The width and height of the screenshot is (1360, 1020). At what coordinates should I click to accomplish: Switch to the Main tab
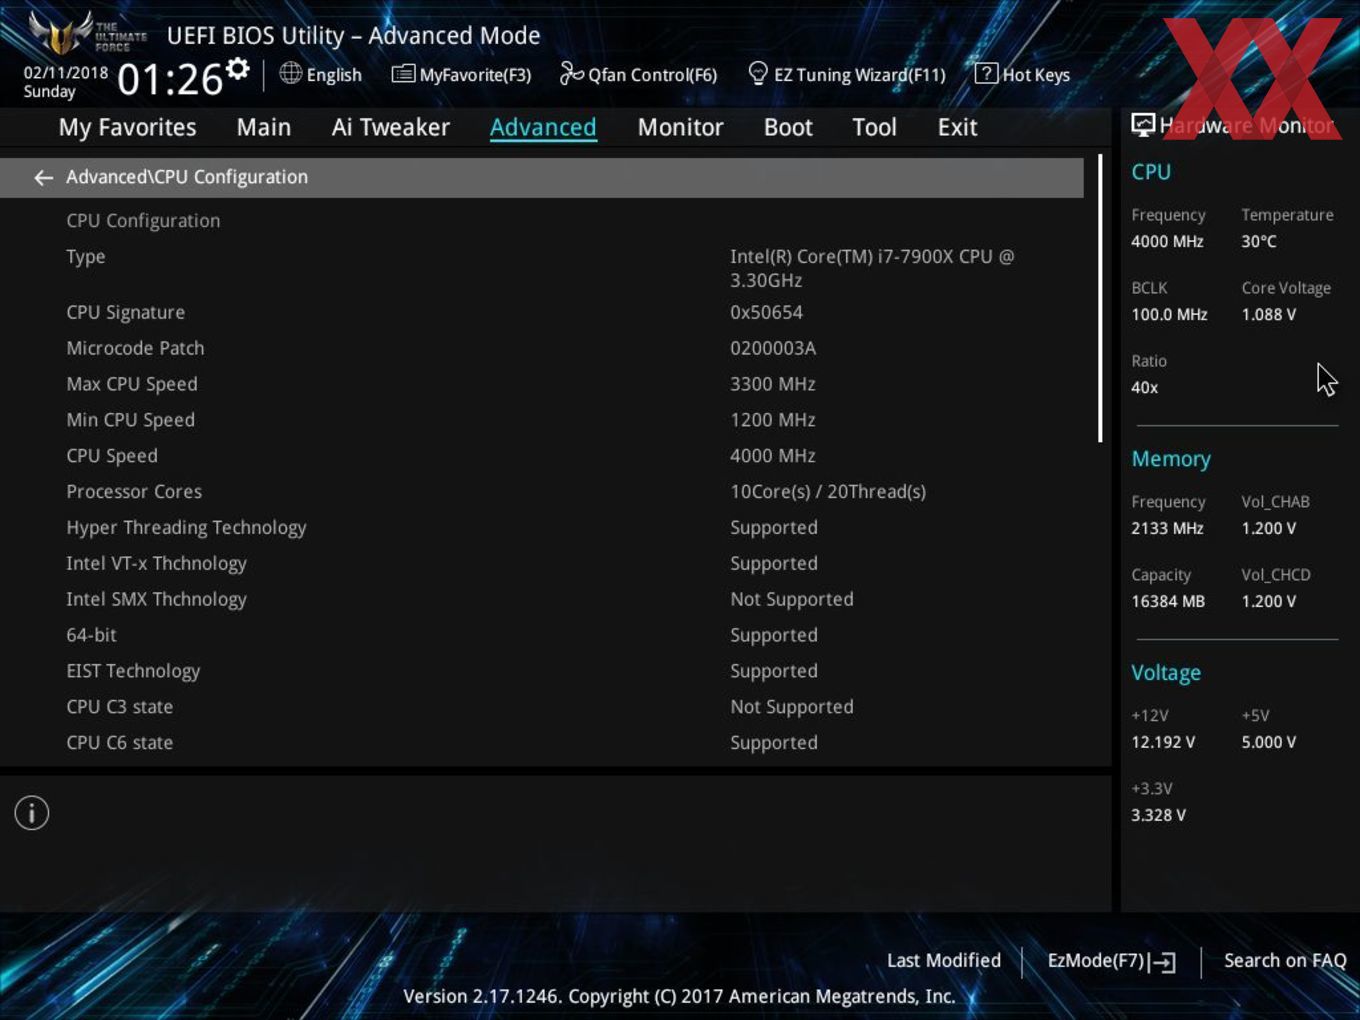[x=264, y=127]
